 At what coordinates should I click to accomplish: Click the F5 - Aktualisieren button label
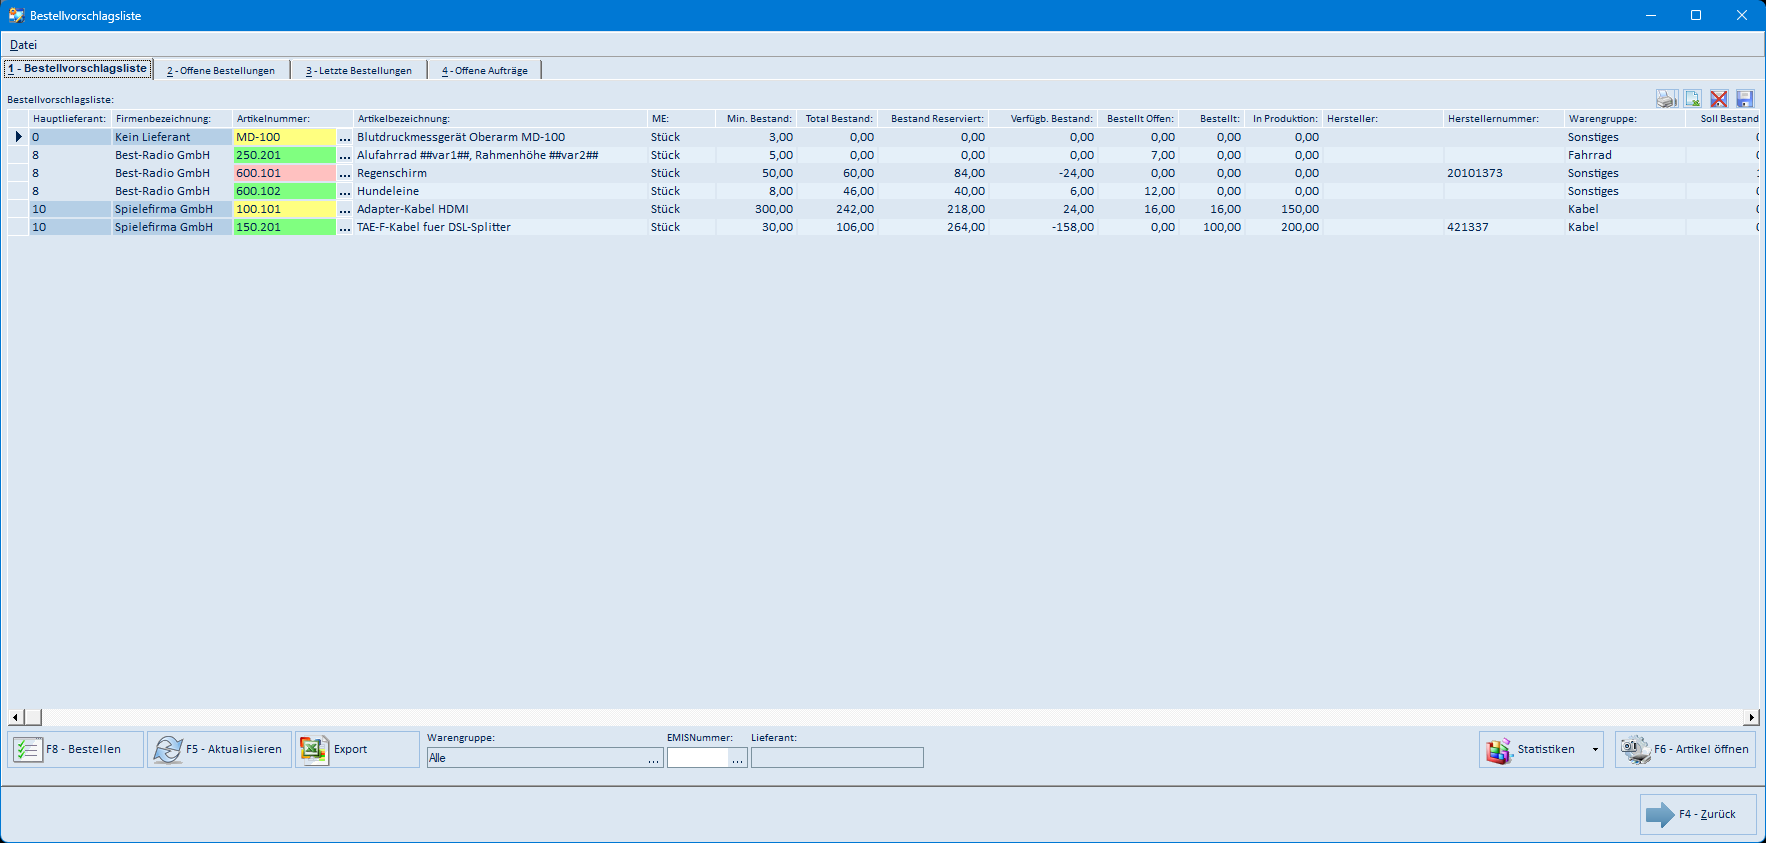(234, 749)
